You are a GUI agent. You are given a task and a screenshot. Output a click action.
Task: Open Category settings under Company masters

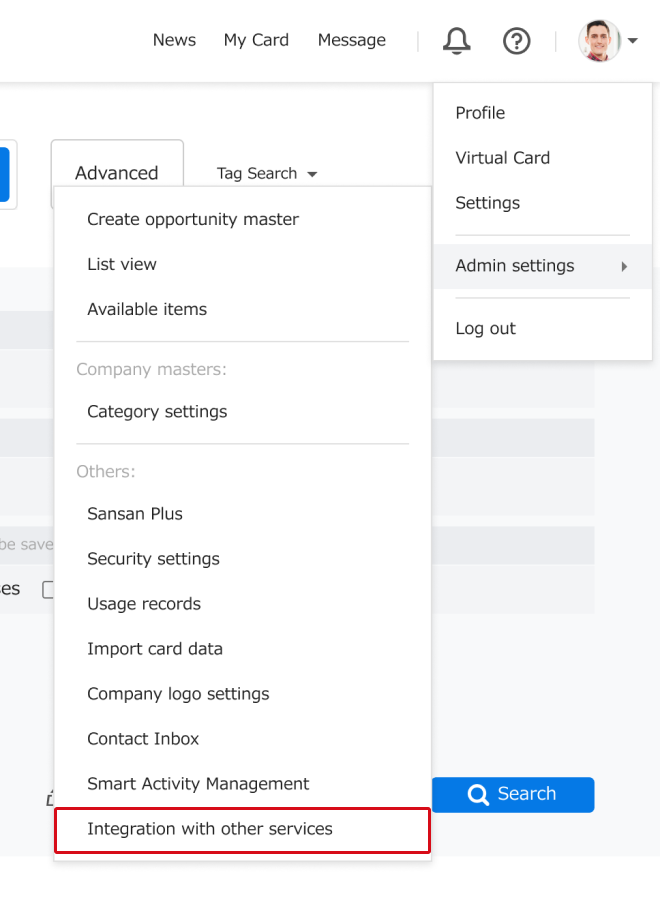point(156,411)
